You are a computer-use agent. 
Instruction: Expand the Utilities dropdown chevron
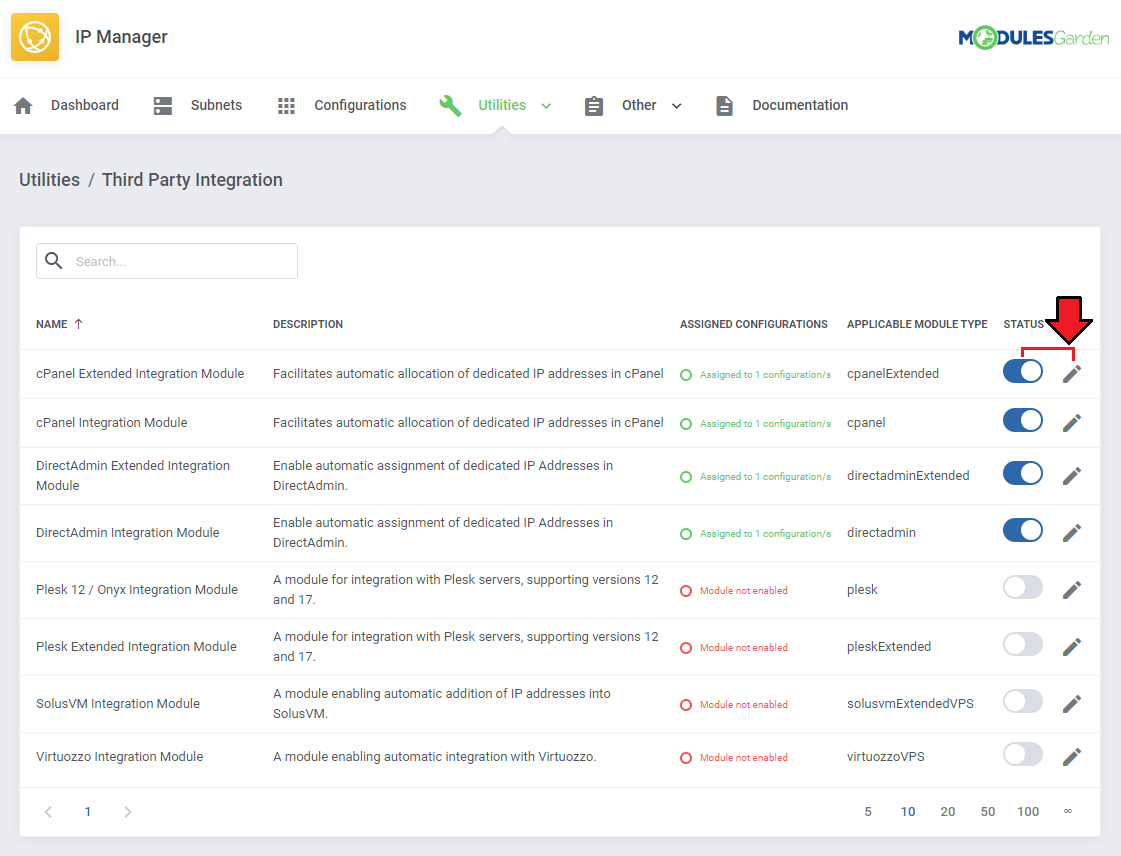pyautogui.click(x=546, y=106)
